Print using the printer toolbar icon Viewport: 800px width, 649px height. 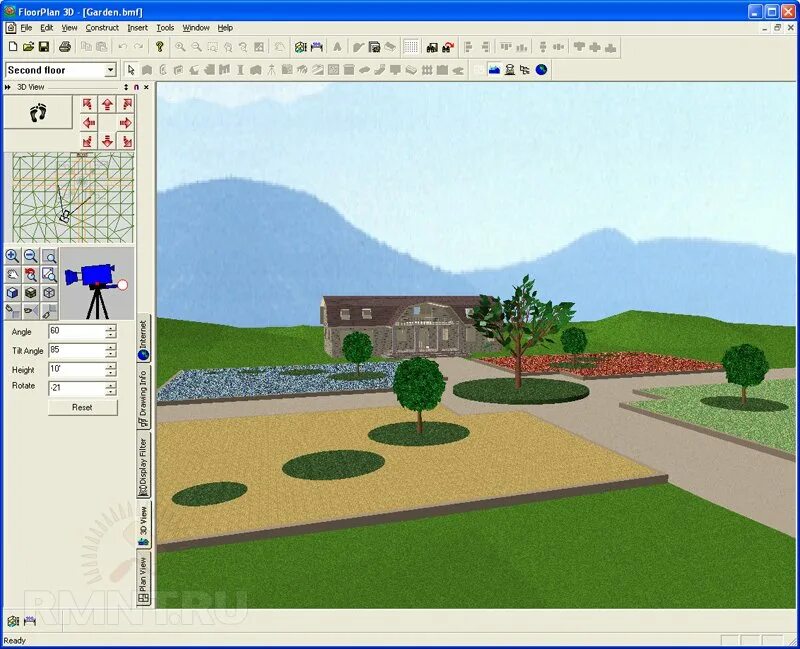pyautogui.click(x=64, y=47)
